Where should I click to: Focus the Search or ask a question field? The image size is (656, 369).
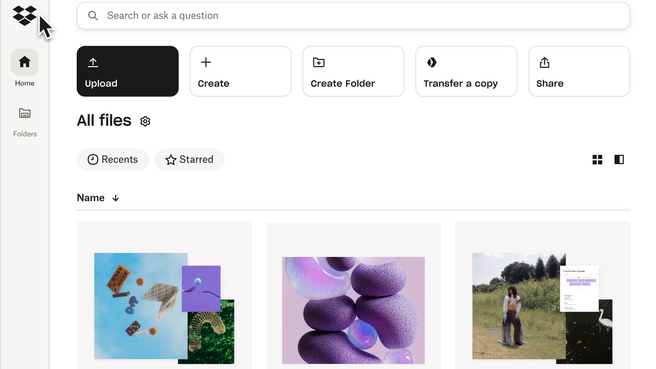click(353, 16)
